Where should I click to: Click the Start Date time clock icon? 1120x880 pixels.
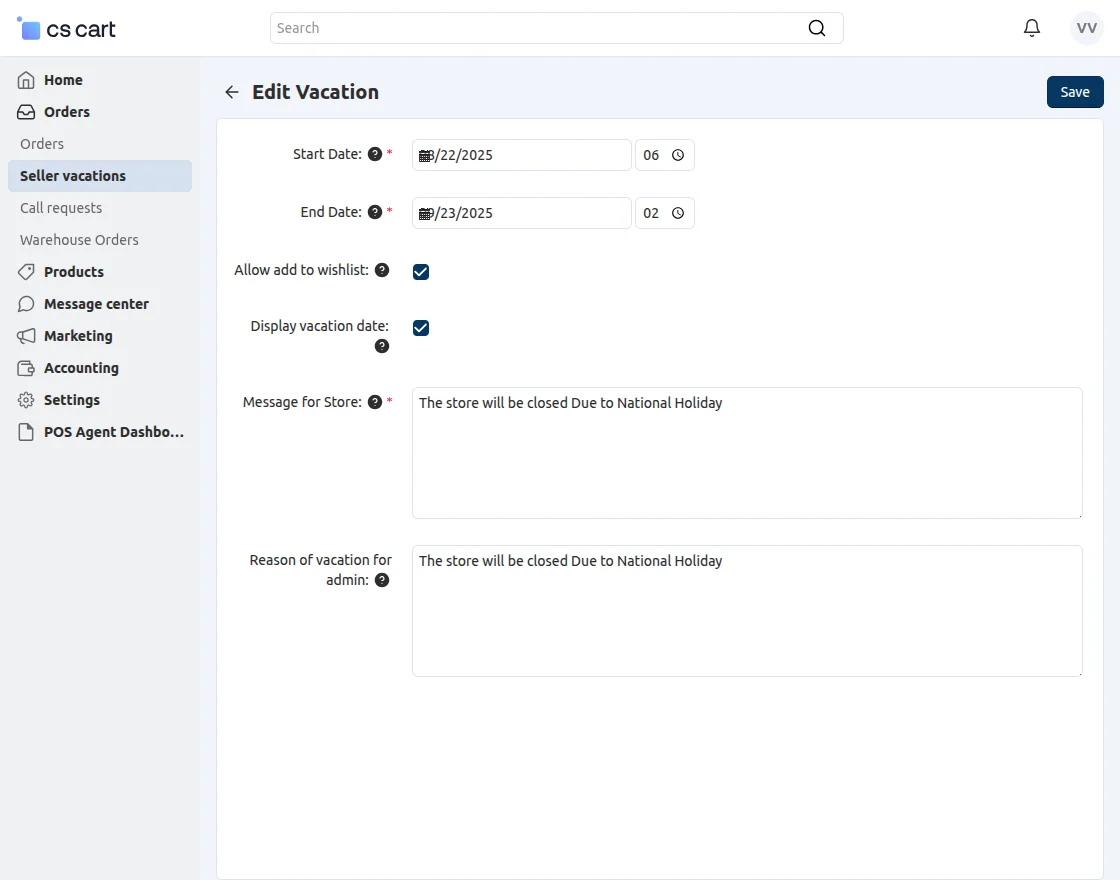click(x=678, y=155)
